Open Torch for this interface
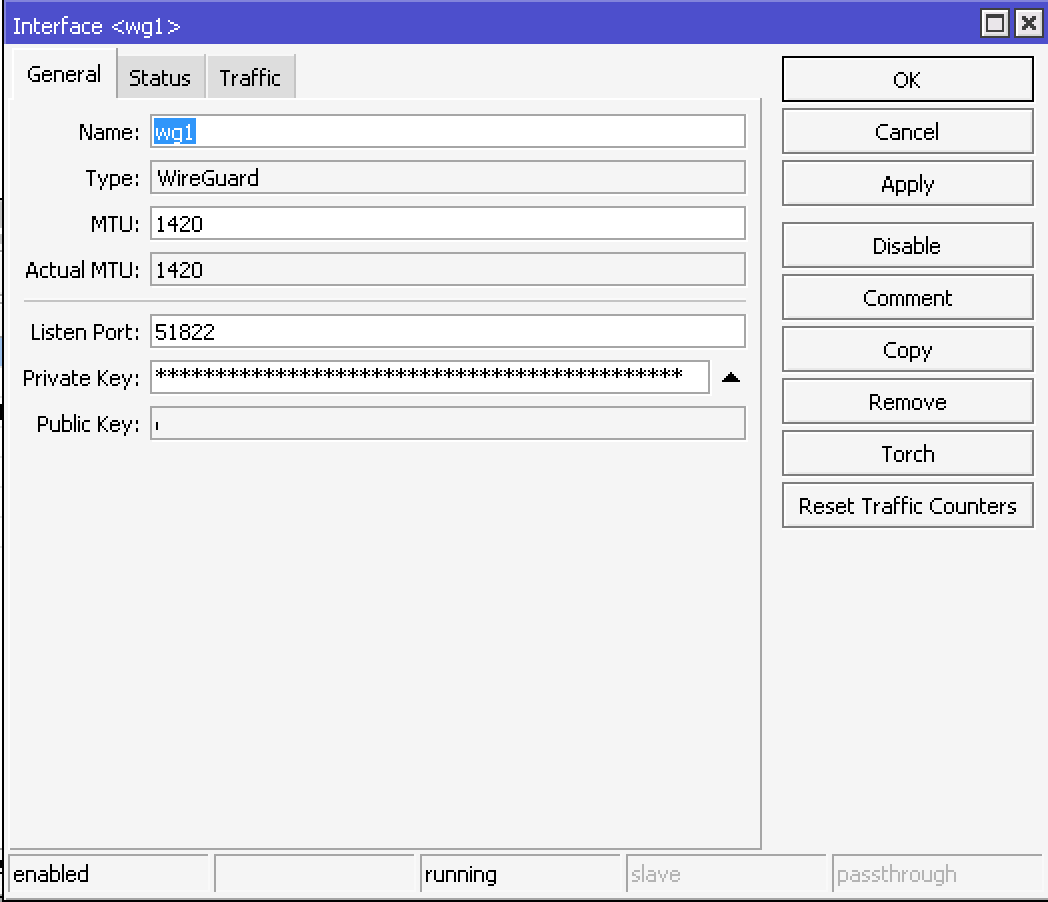The width and height of the screenshot is (1048, 902). tap(908, 454)
